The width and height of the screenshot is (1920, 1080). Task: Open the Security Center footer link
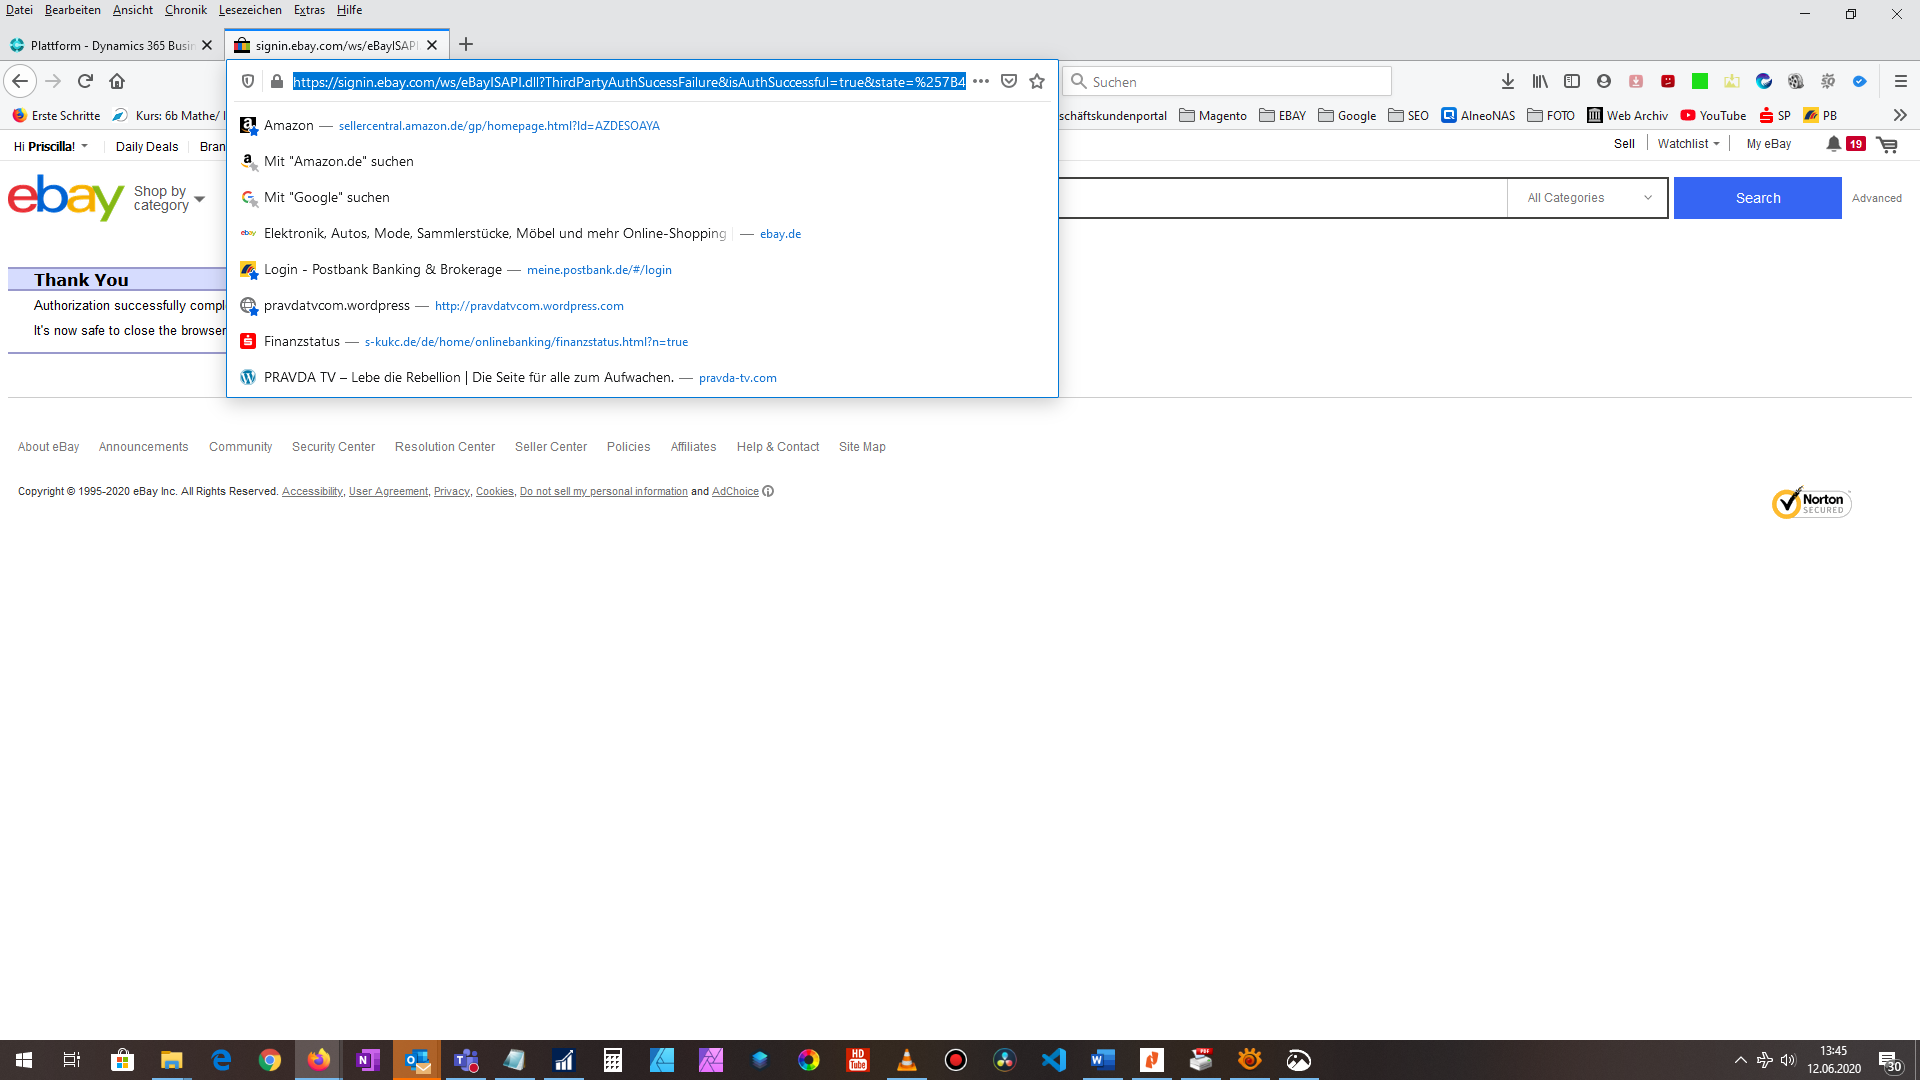pyautogui.click(x=333, y=447)
